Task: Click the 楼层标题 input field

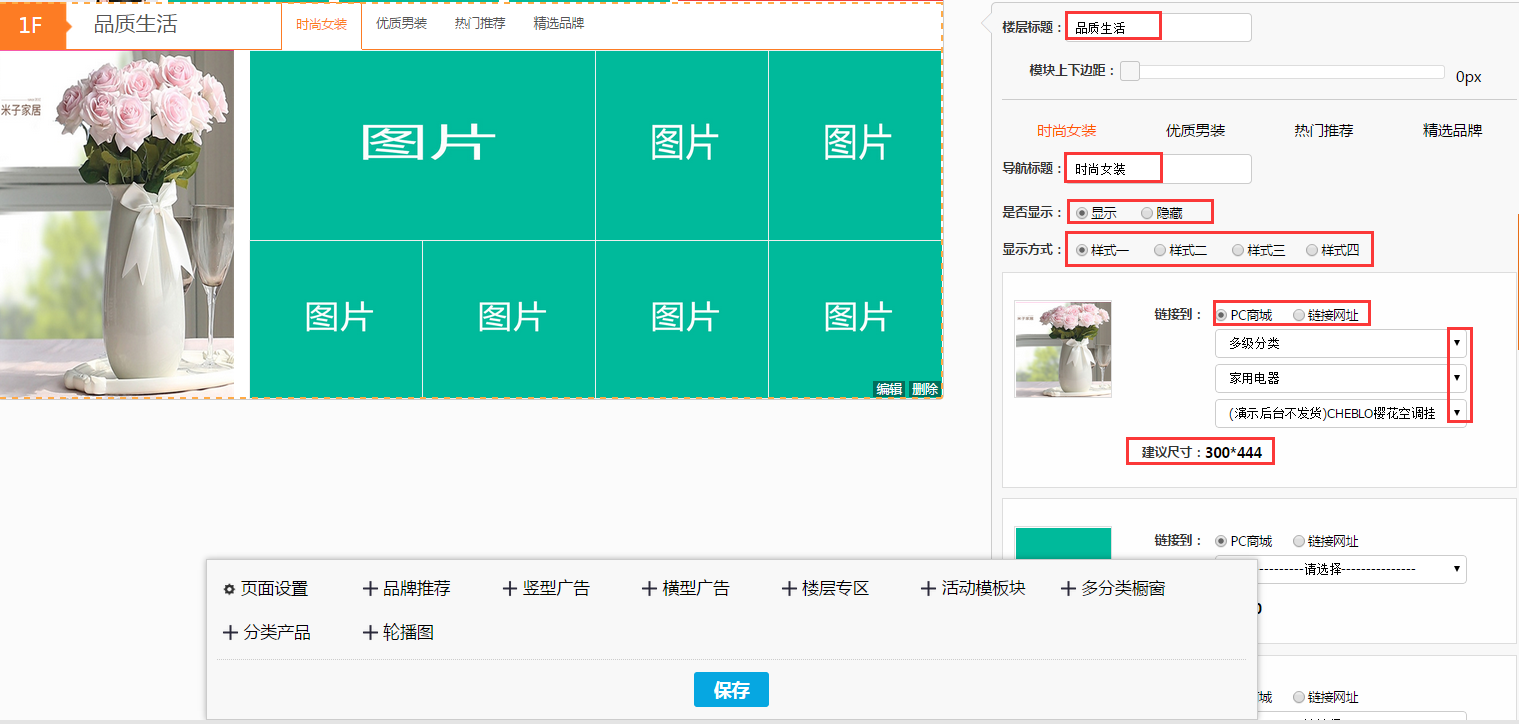Action: [1158, 28]
